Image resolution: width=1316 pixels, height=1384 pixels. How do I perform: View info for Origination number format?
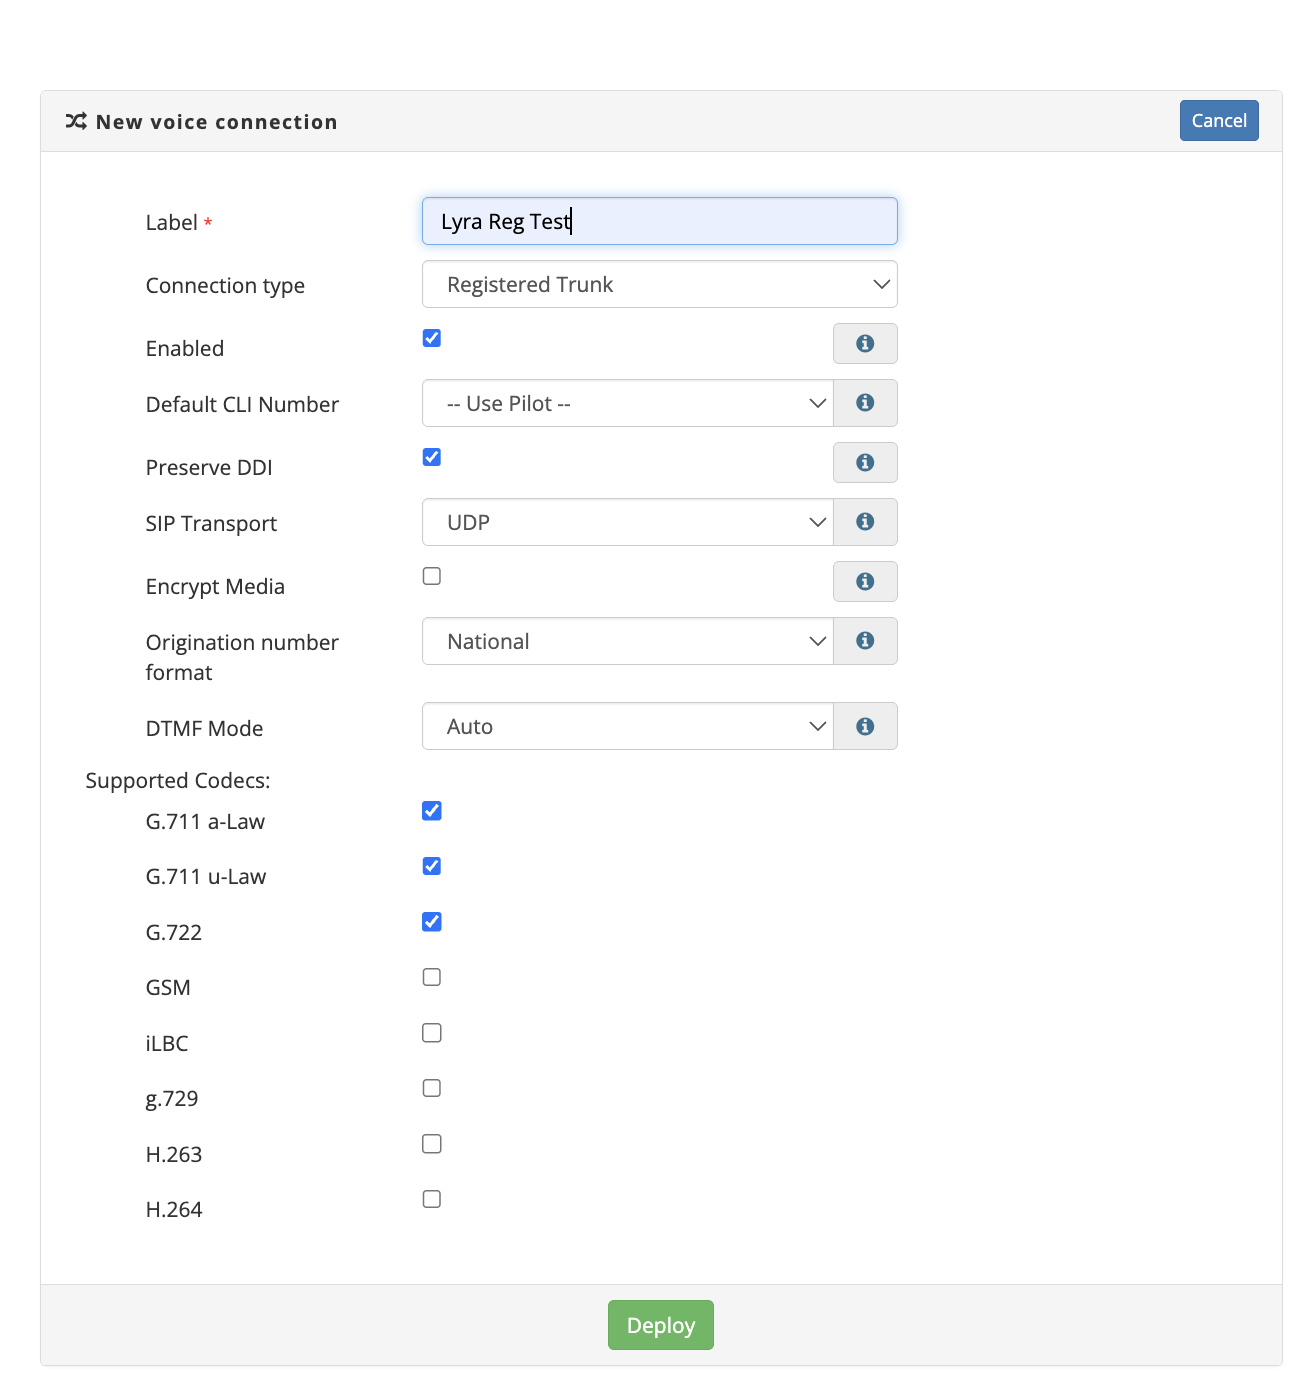click(x=865, y=641)
